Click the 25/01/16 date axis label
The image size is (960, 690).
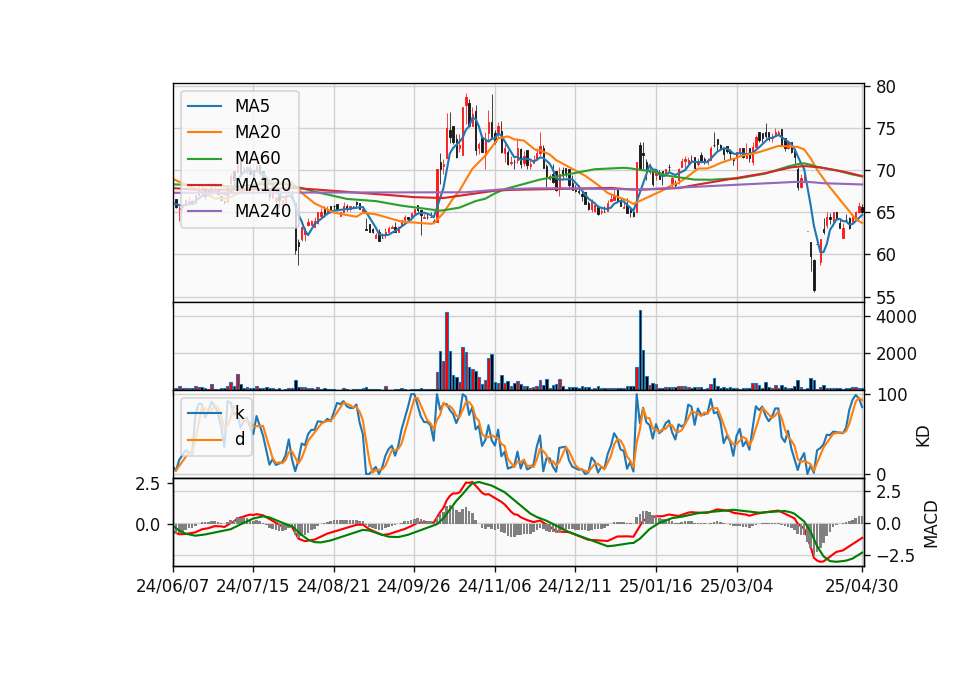pyautogui.click(x=656, y=586)
